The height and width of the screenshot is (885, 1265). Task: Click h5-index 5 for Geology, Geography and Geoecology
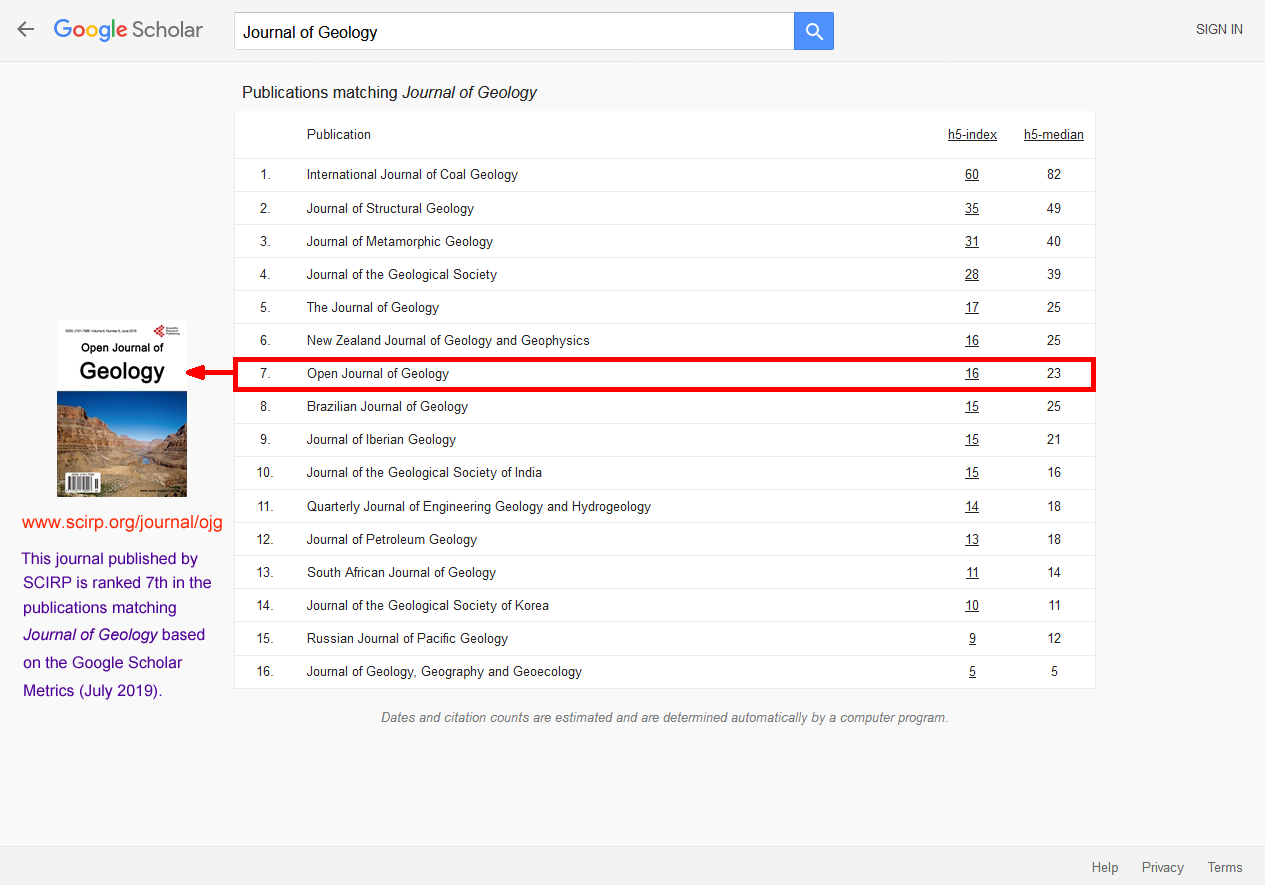tap(972, 672)
